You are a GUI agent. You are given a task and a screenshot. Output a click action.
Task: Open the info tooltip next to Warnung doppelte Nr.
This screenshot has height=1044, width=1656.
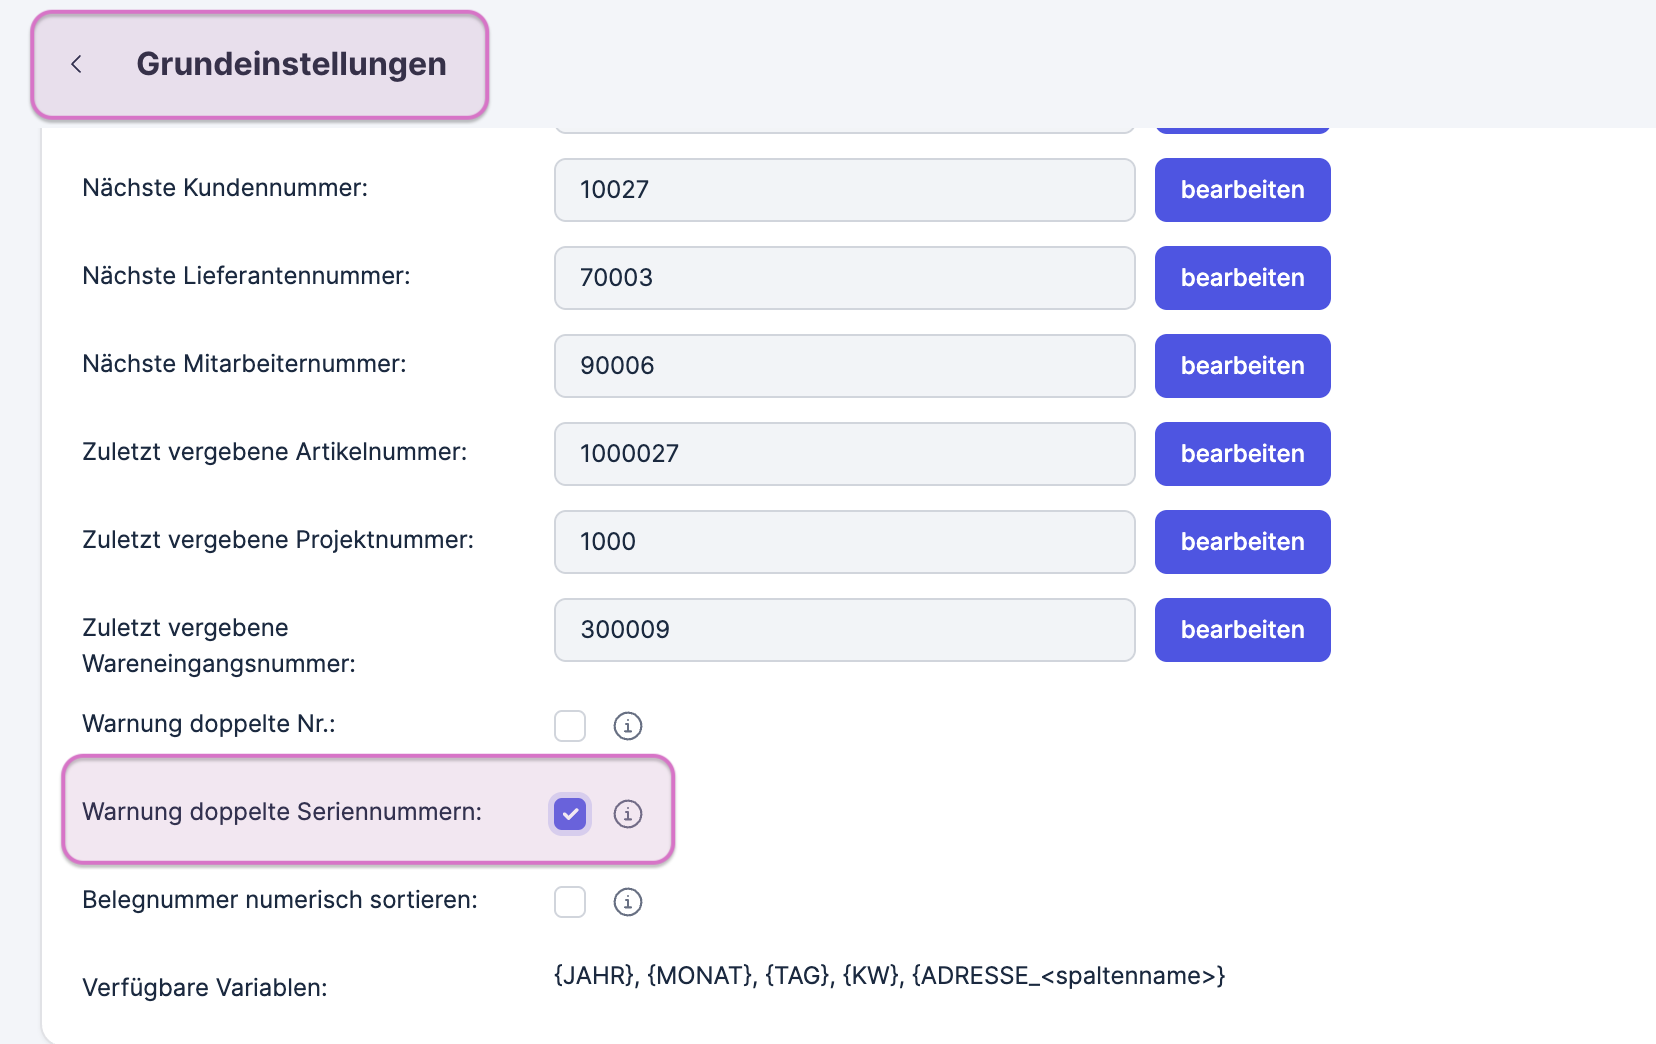click(628, 726)
